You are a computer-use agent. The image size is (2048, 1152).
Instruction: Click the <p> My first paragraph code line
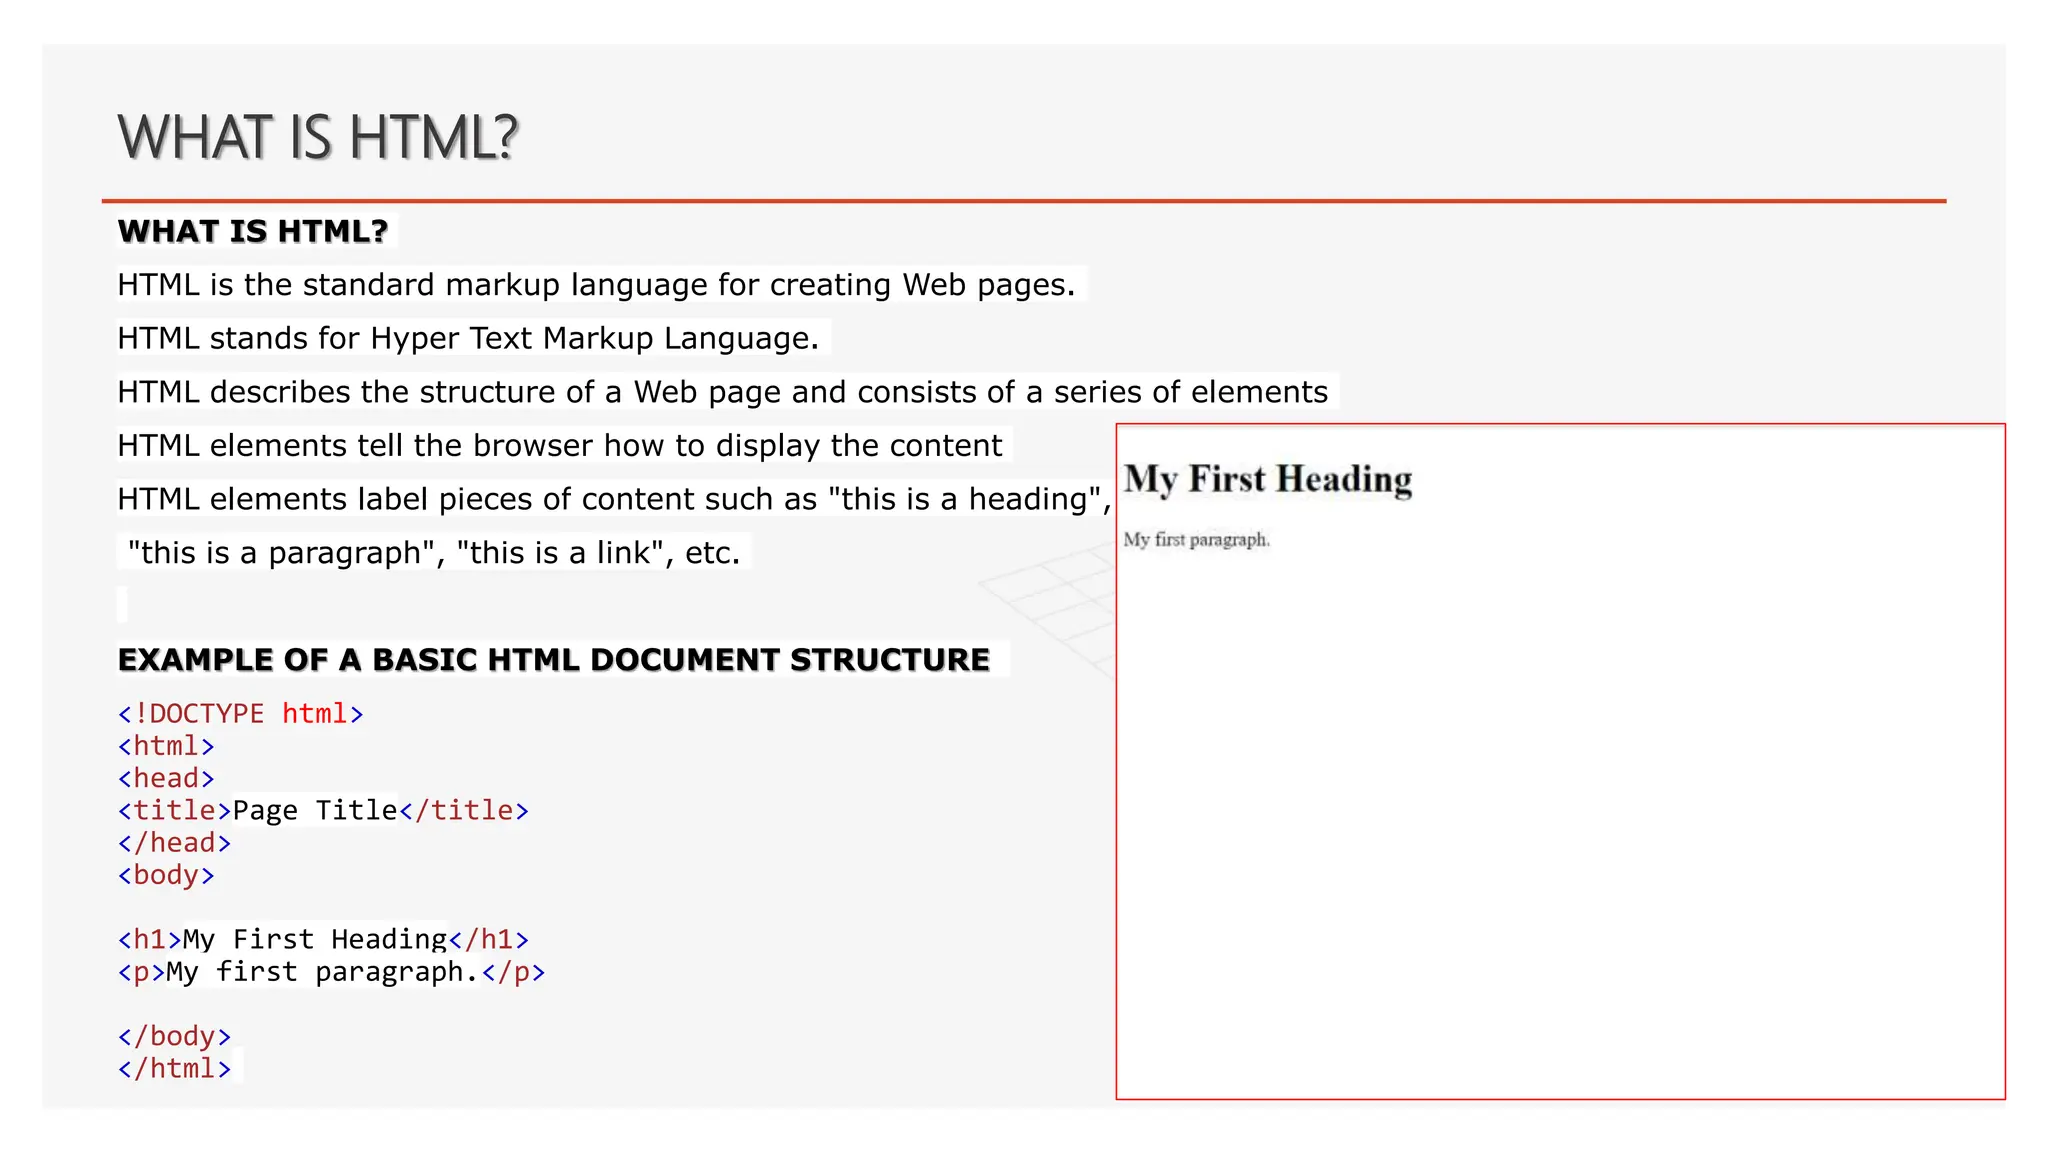point(331,972)
